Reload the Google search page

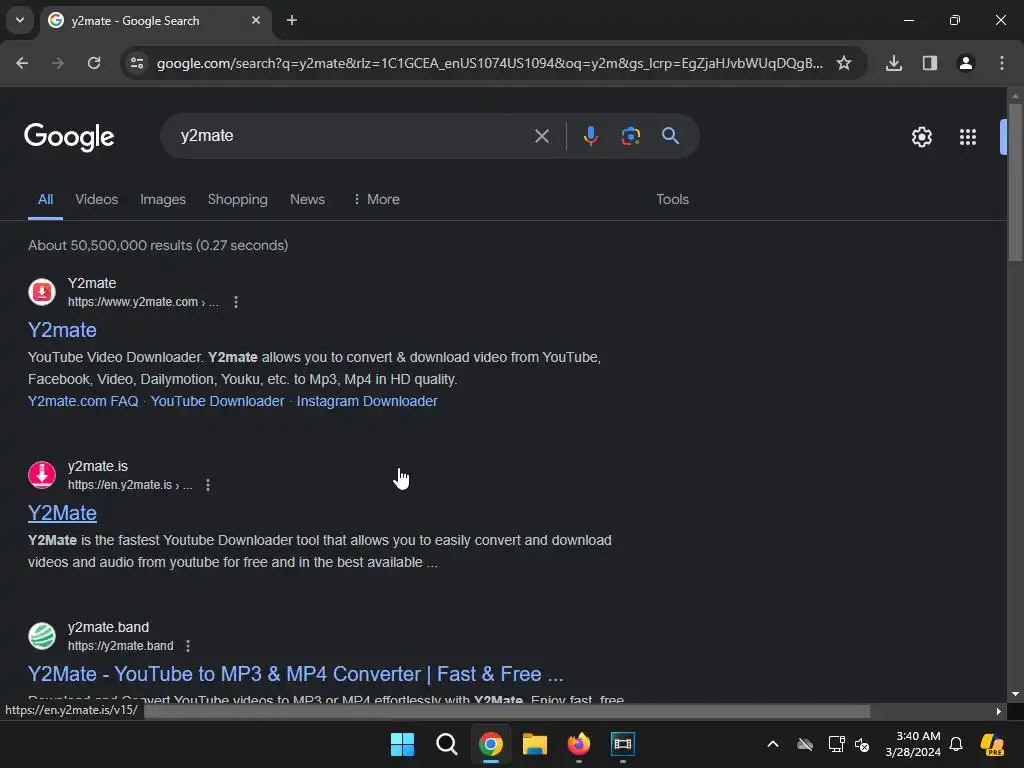[94, 63]
